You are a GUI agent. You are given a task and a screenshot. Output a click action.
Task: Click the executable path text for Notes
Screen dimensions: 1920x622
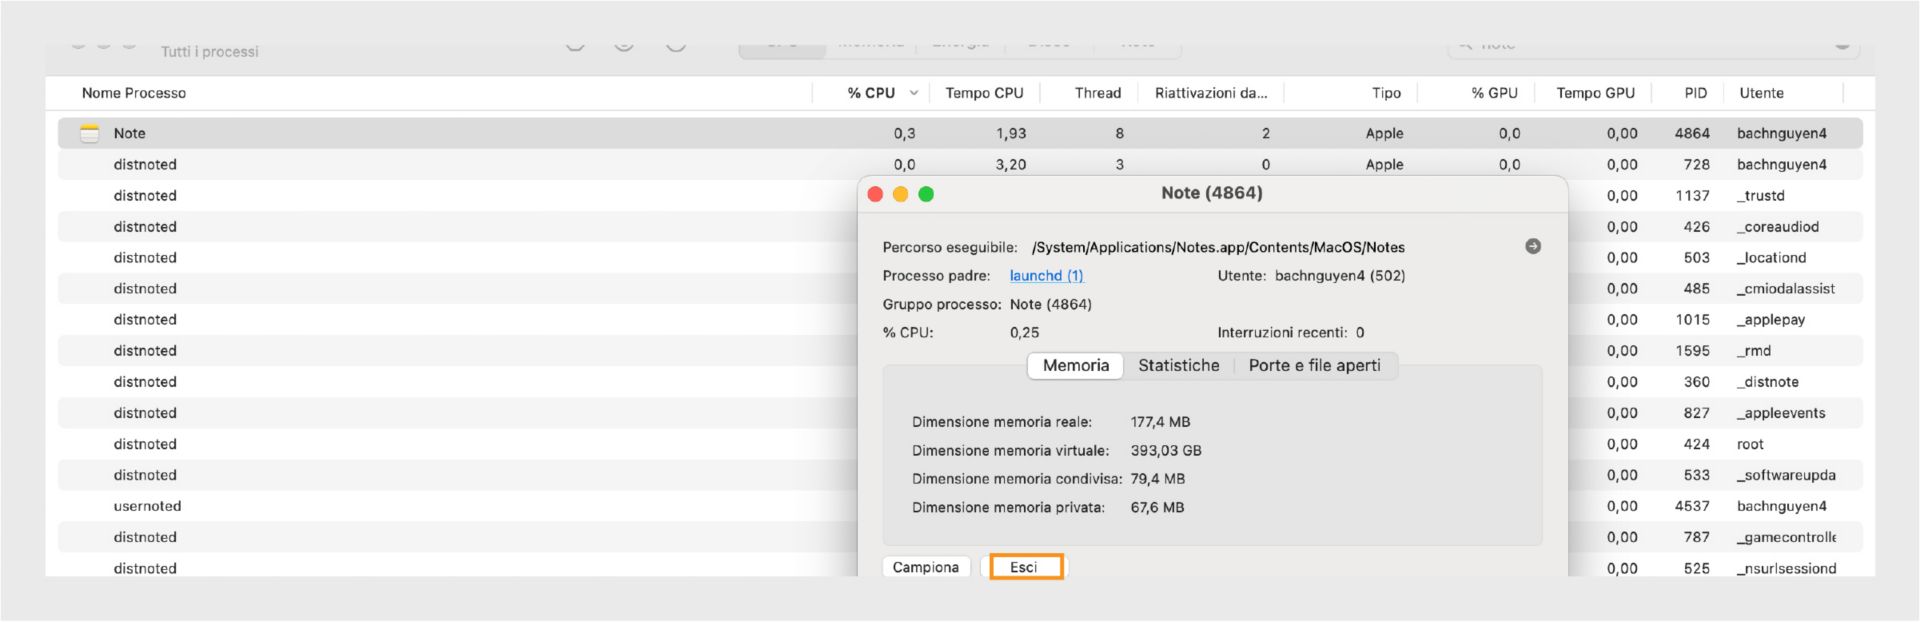(x=1218, y=247)
